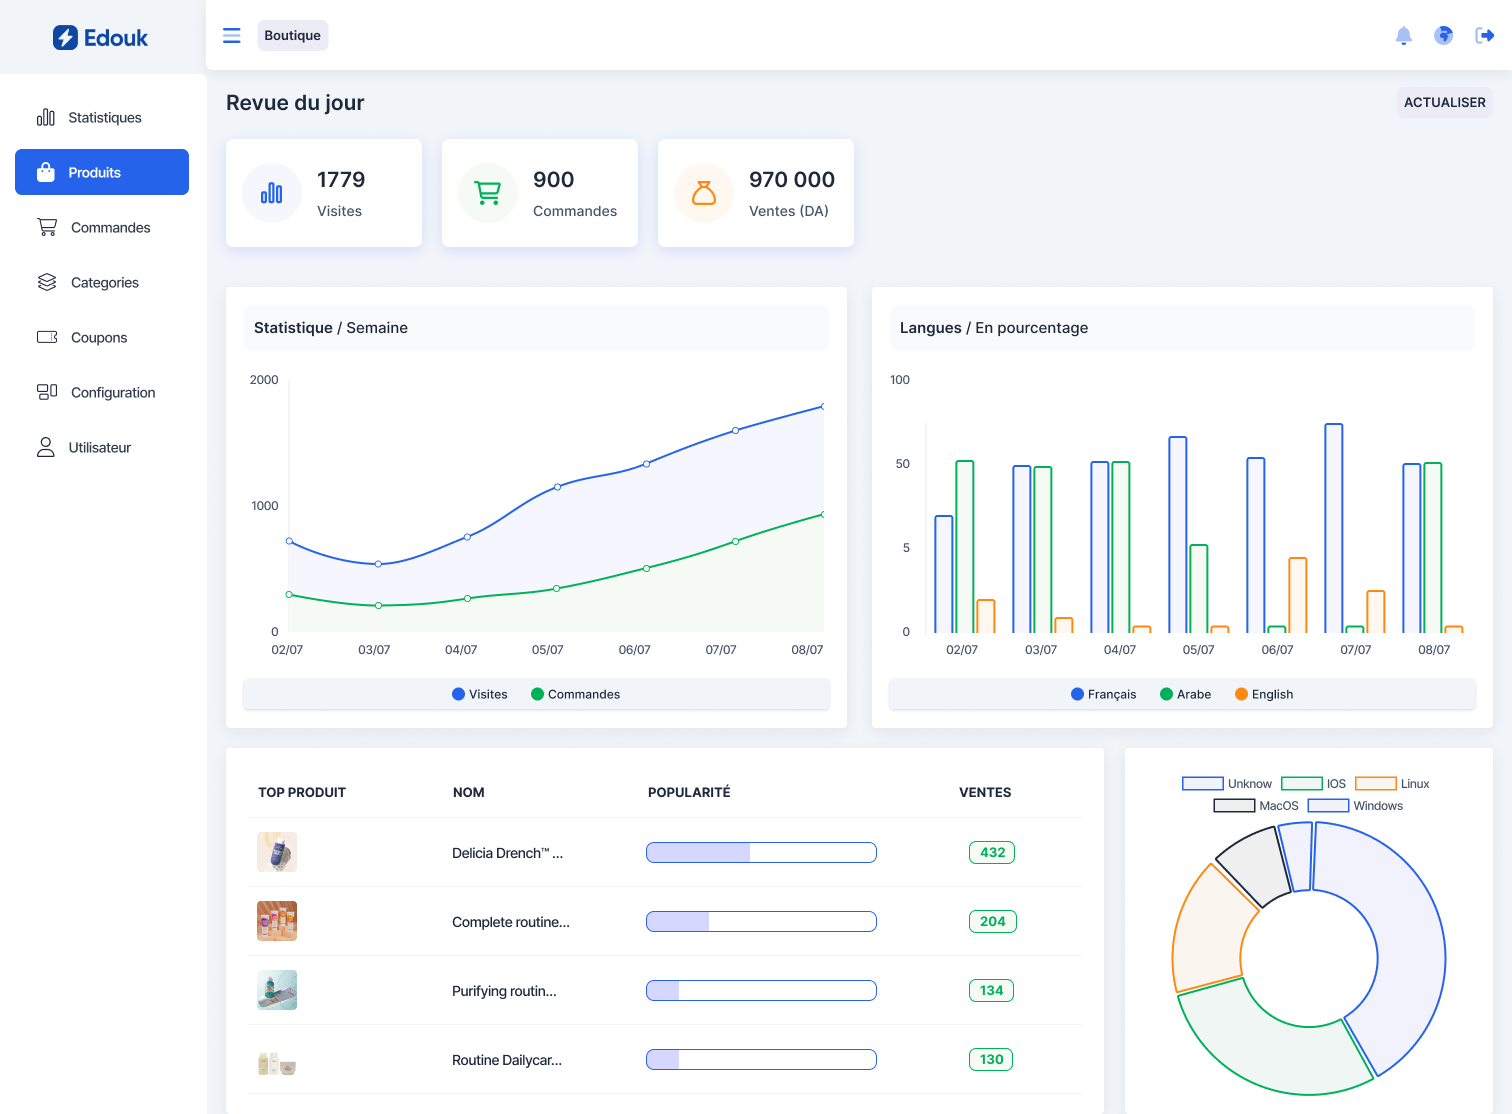Open the Complete routine product thumbnail
The image size is (1512, 1114).
pos(277,921)
